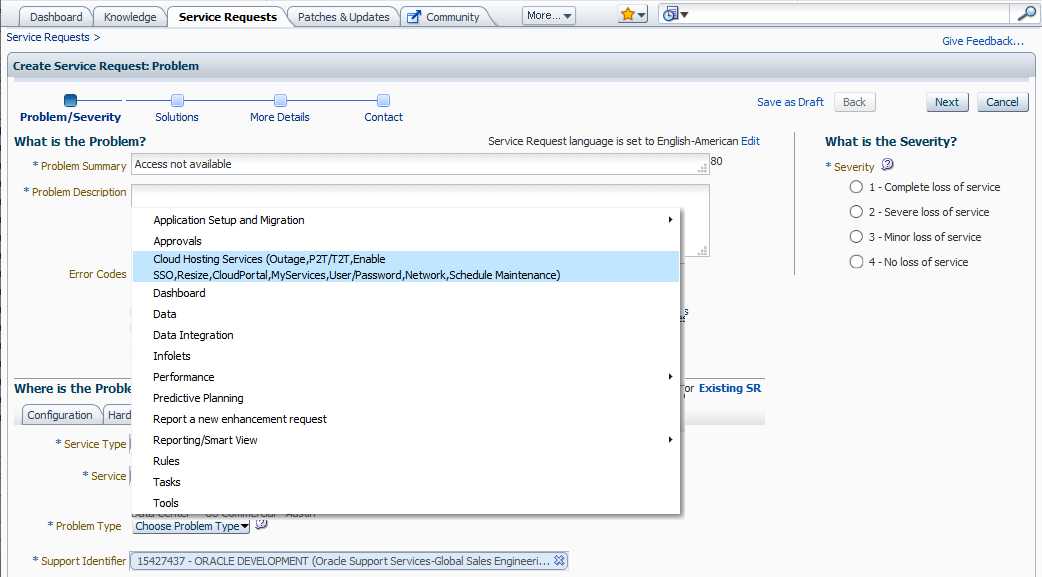Switch to the Knowledge tab

tap(130, 17)
